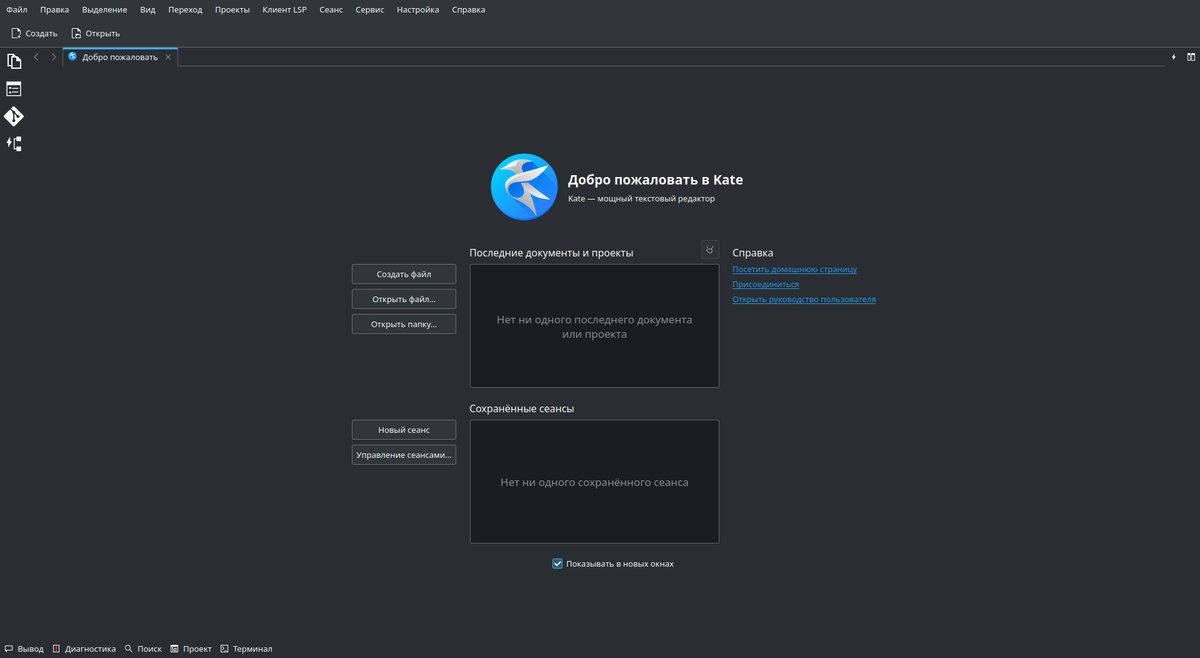The height and width of the screenshot is (658, 1200).
Task: Open the LSP symbol outline panel
Action: (x=14, y=144)
